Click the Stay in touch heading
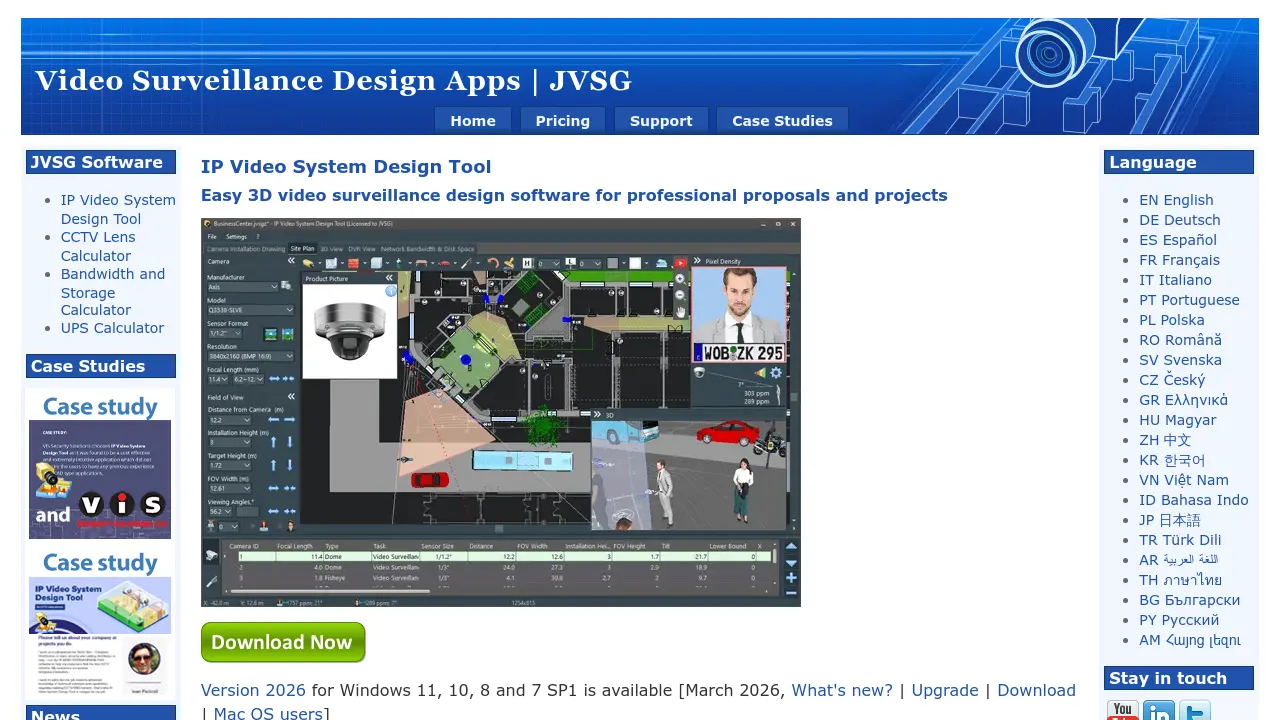Image resolution: width=1280 pixels, height=720 pixels. click(x=1179, y=678)
